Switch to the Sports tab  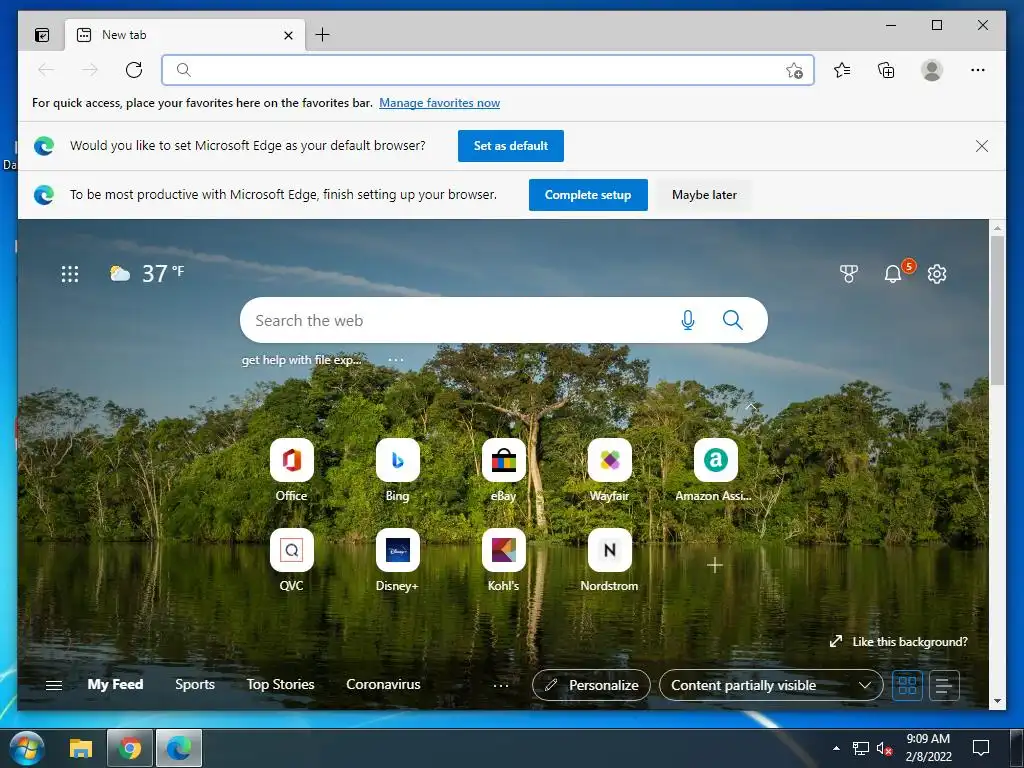click(x=195, y=684)
